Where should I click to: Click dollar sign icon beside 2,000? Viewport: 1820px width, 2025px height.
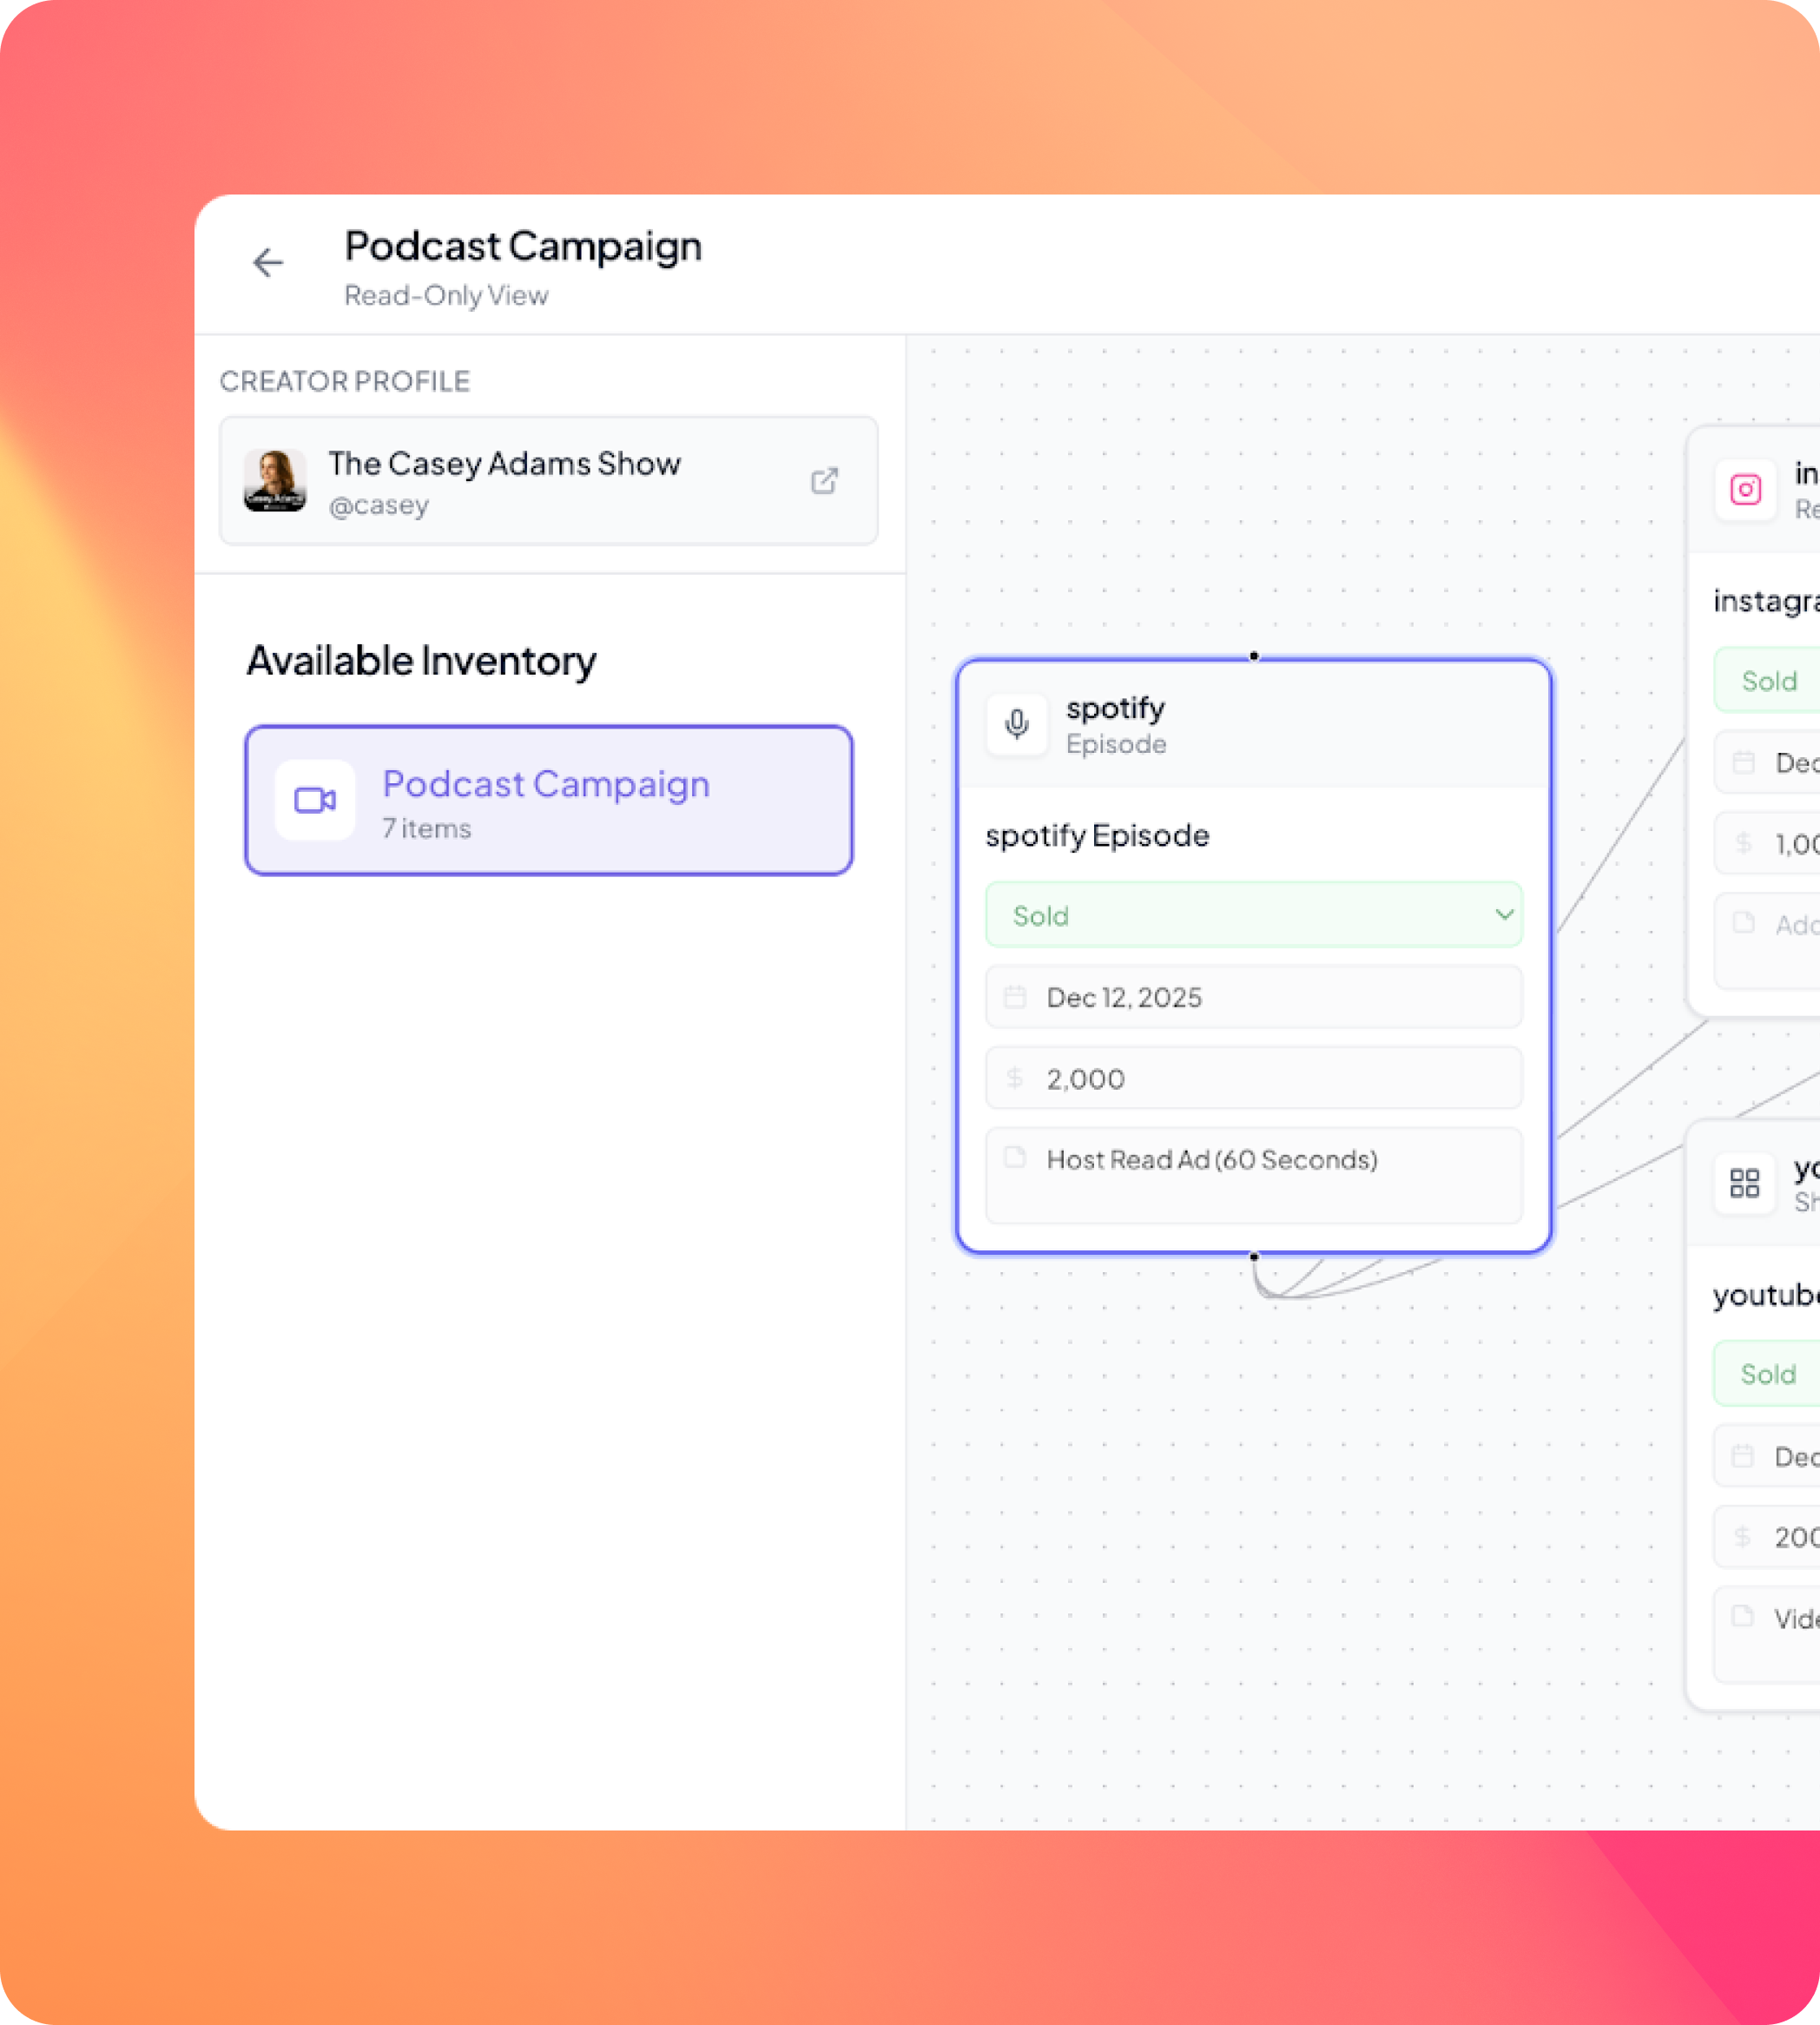pos(1015,1078)
